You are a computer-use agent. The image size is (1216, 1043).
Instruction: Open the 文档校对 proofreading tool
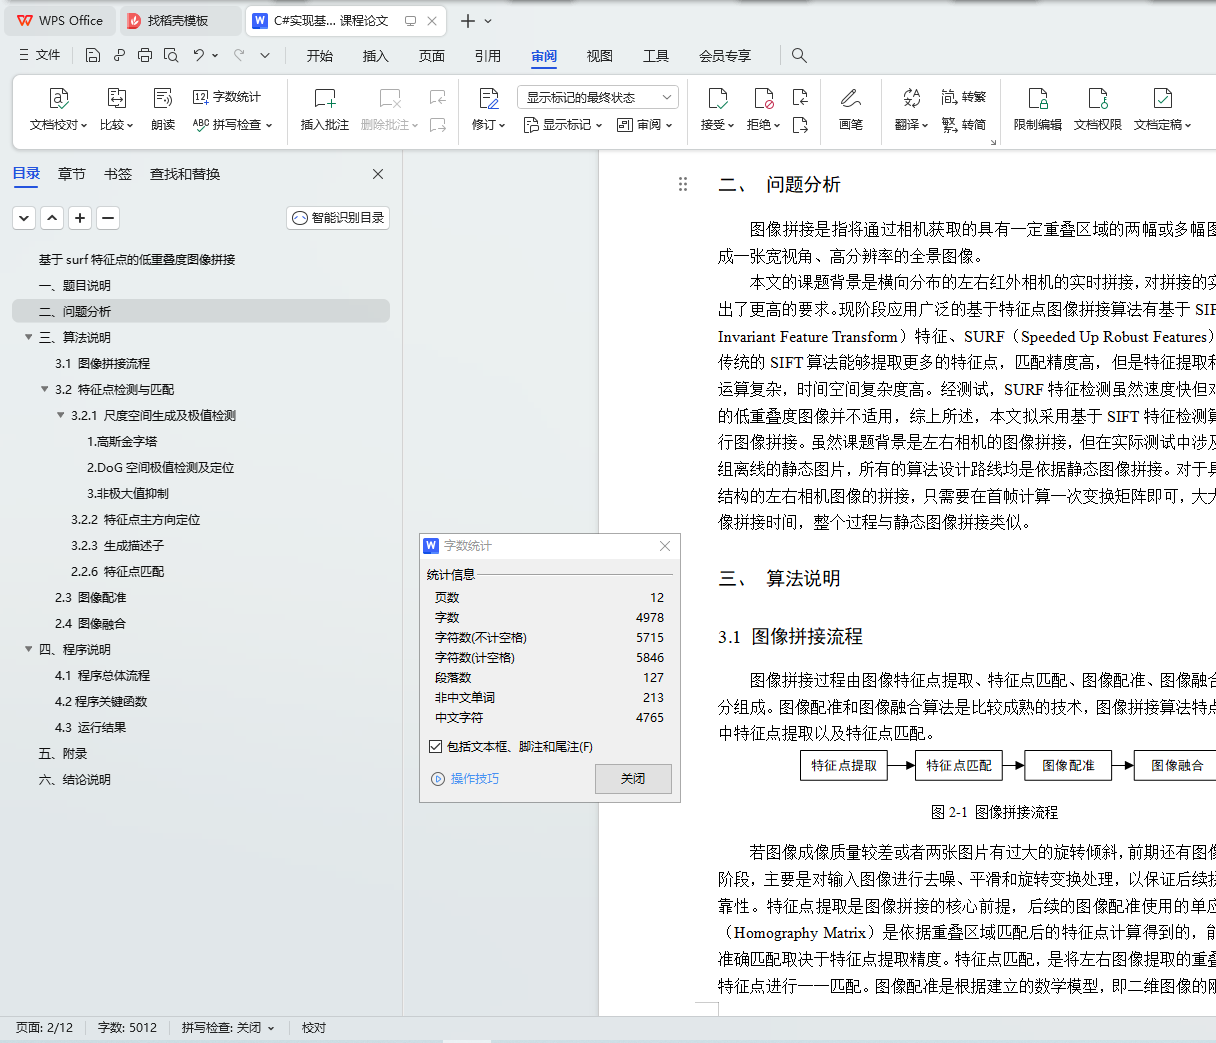coord(58,109)
